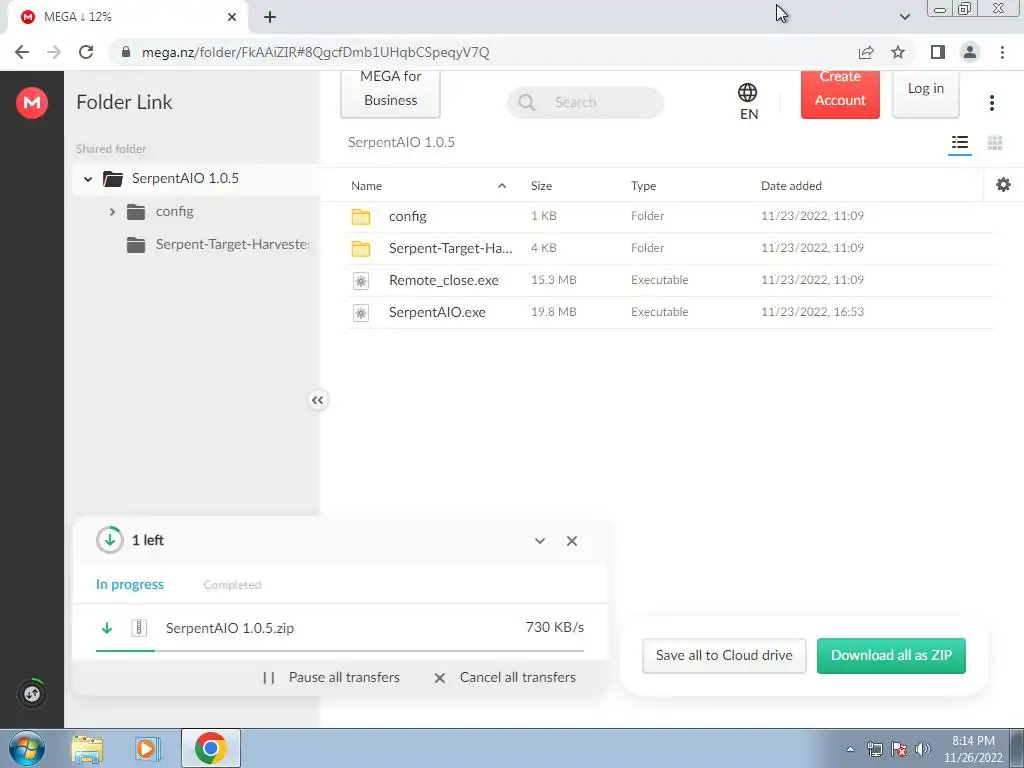Viewport: 1024px width, 768px height.
Task: Click the Serpent-Target-Ha... folder icon in list
Action: pos(360,249)
